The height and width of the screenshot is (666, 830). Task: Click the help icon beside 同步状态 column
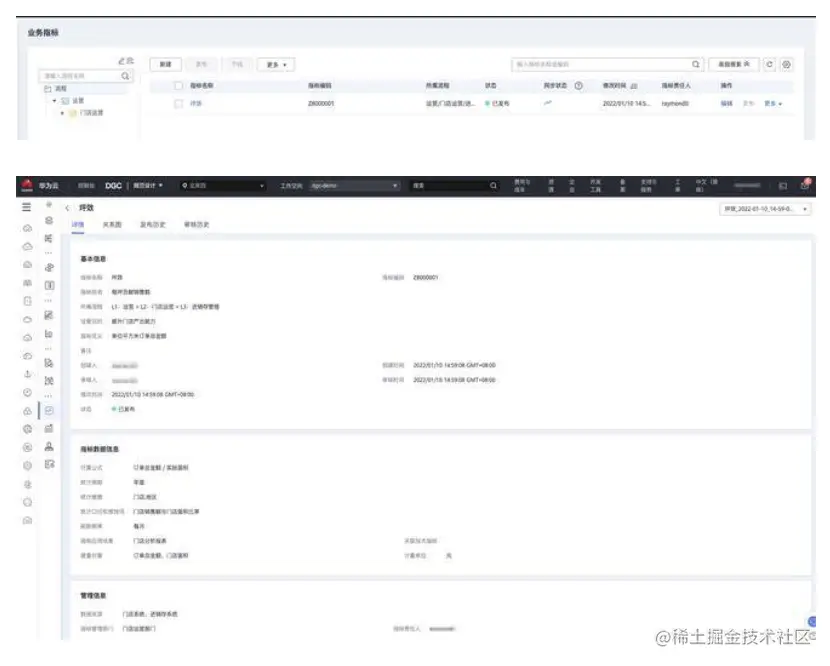[579, 85]
